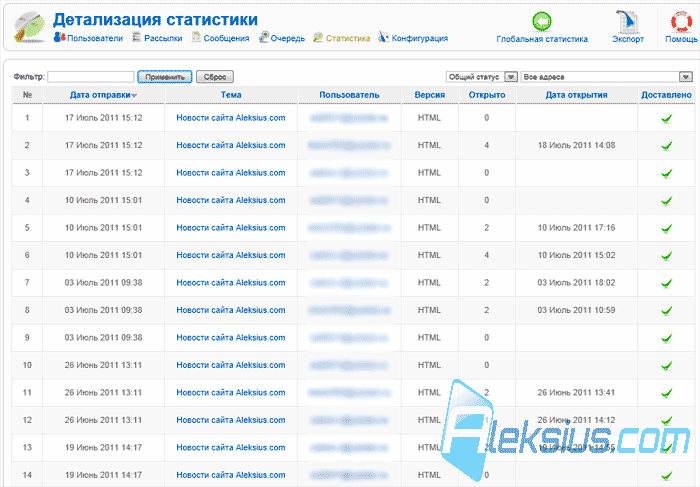Sort by Пользователь column header

[x=349, y=95]
